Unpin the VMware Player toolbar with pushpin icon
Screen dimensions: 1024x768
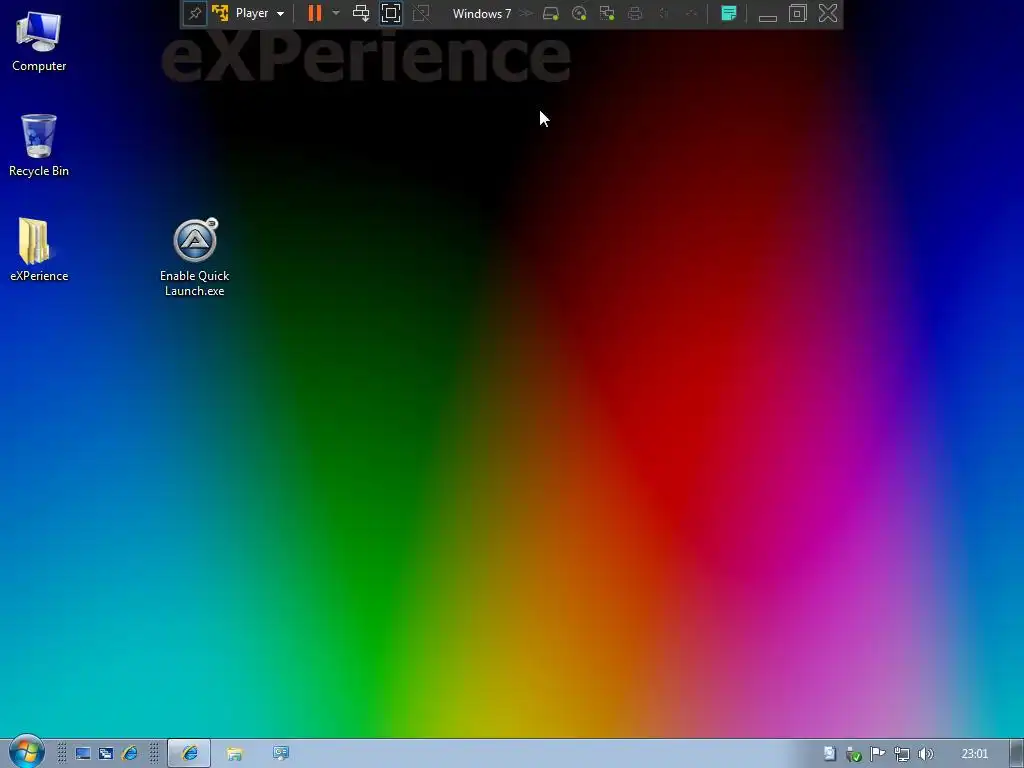[195, 14]
